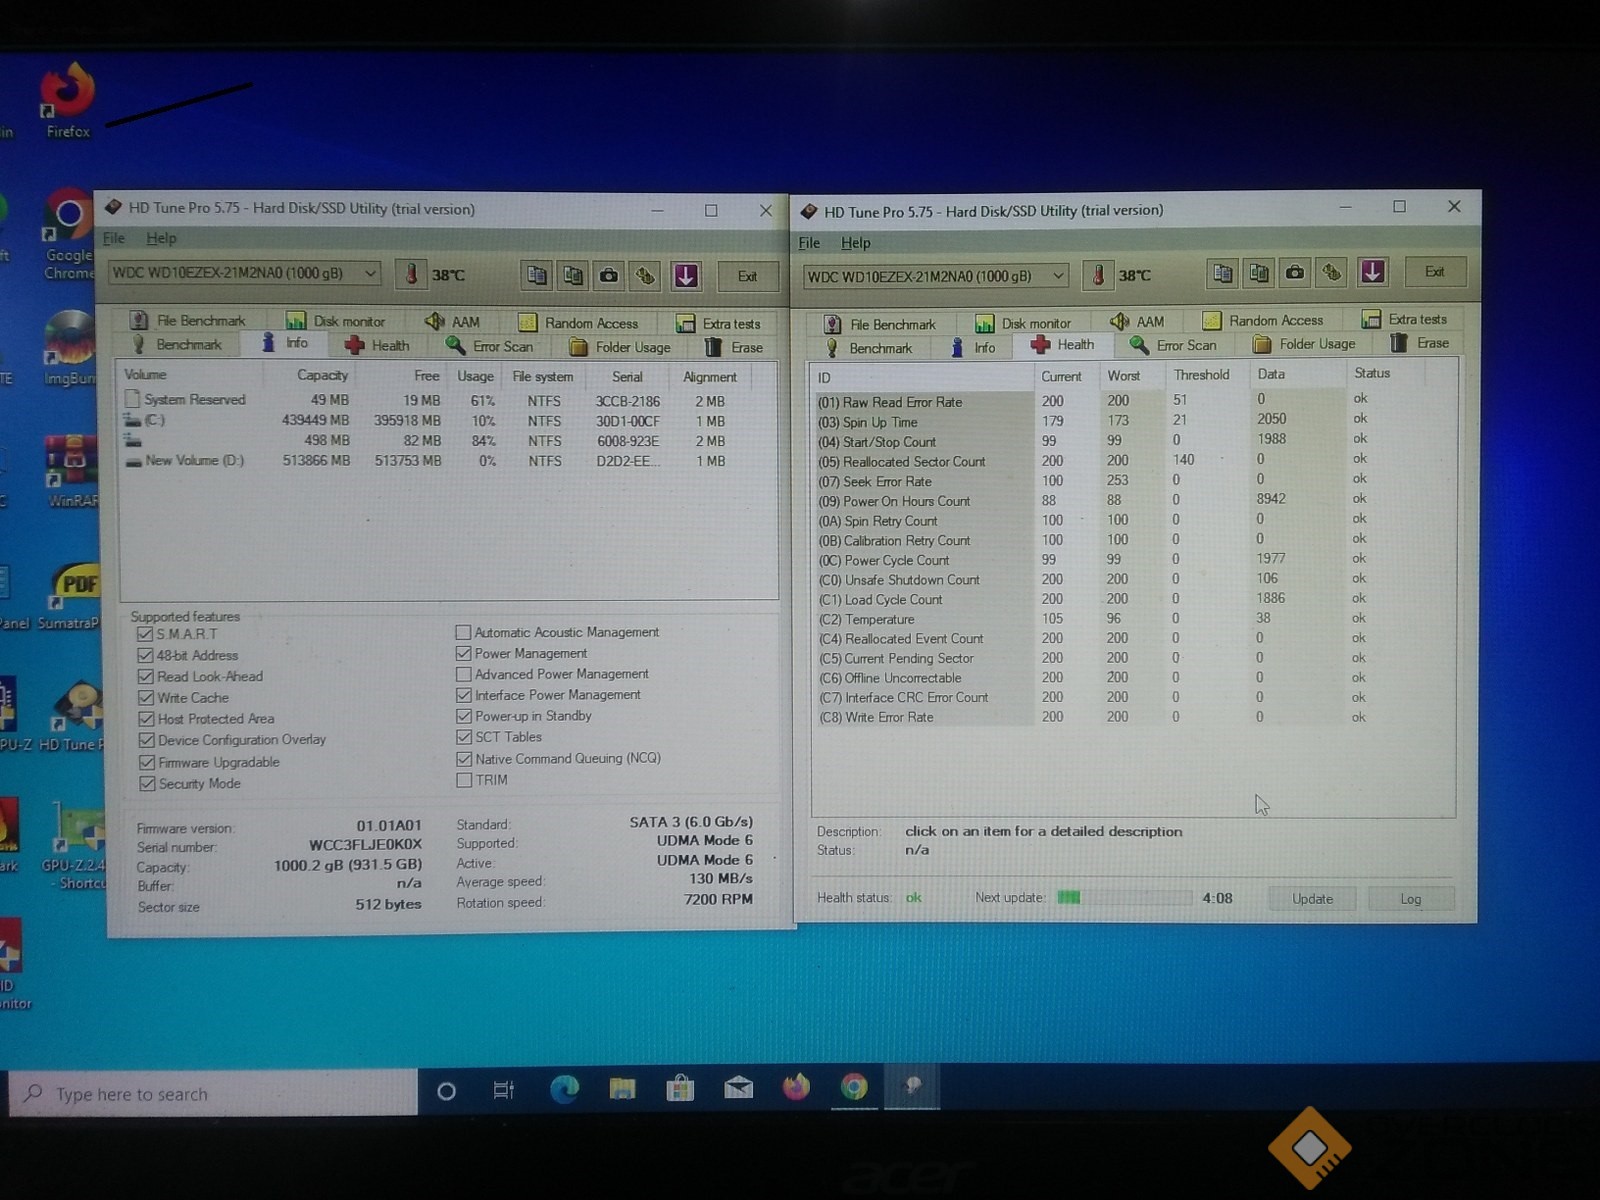Select the System Reserved volume row
Viewport: 1600px width, 1200px height.
pyautogui.click(x=447, y=400)
